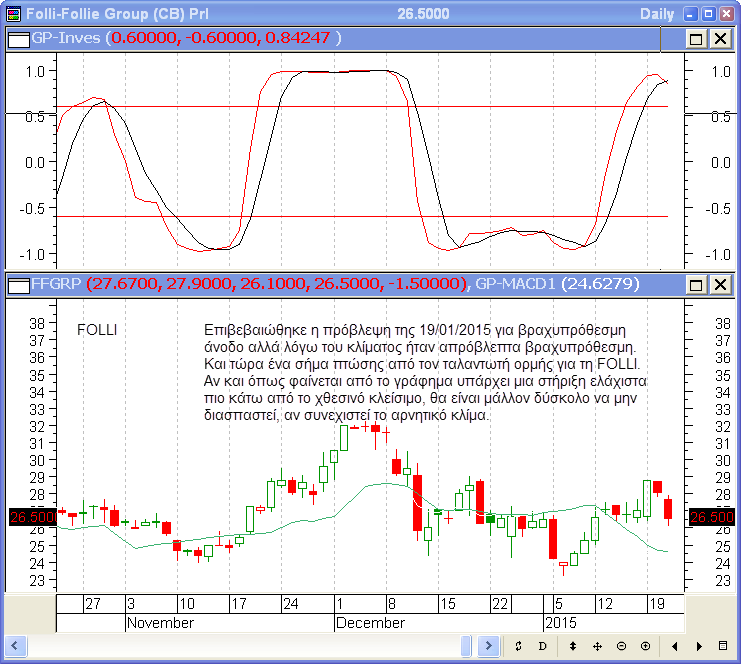This screenshot has height=664, width=741.
Task: Click date 15 on the time axis
Action: pyautogui.click(x=448, y=604)
